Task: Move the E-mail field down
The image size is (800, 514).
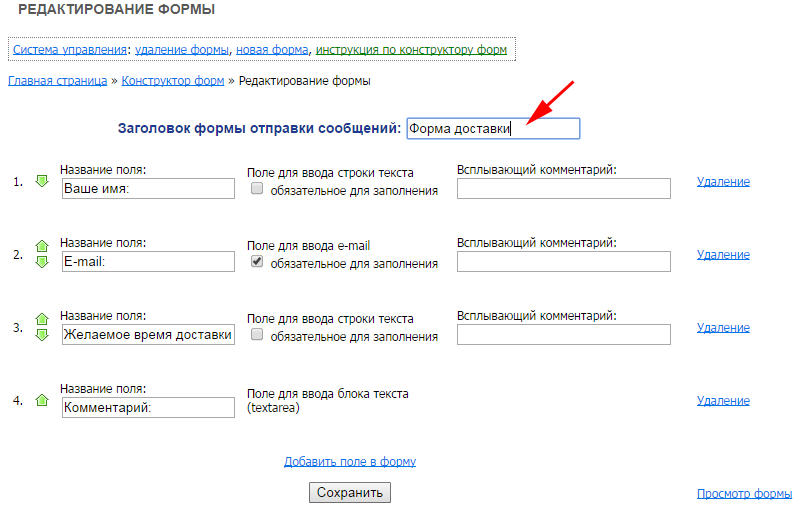Action: [42, 262]
